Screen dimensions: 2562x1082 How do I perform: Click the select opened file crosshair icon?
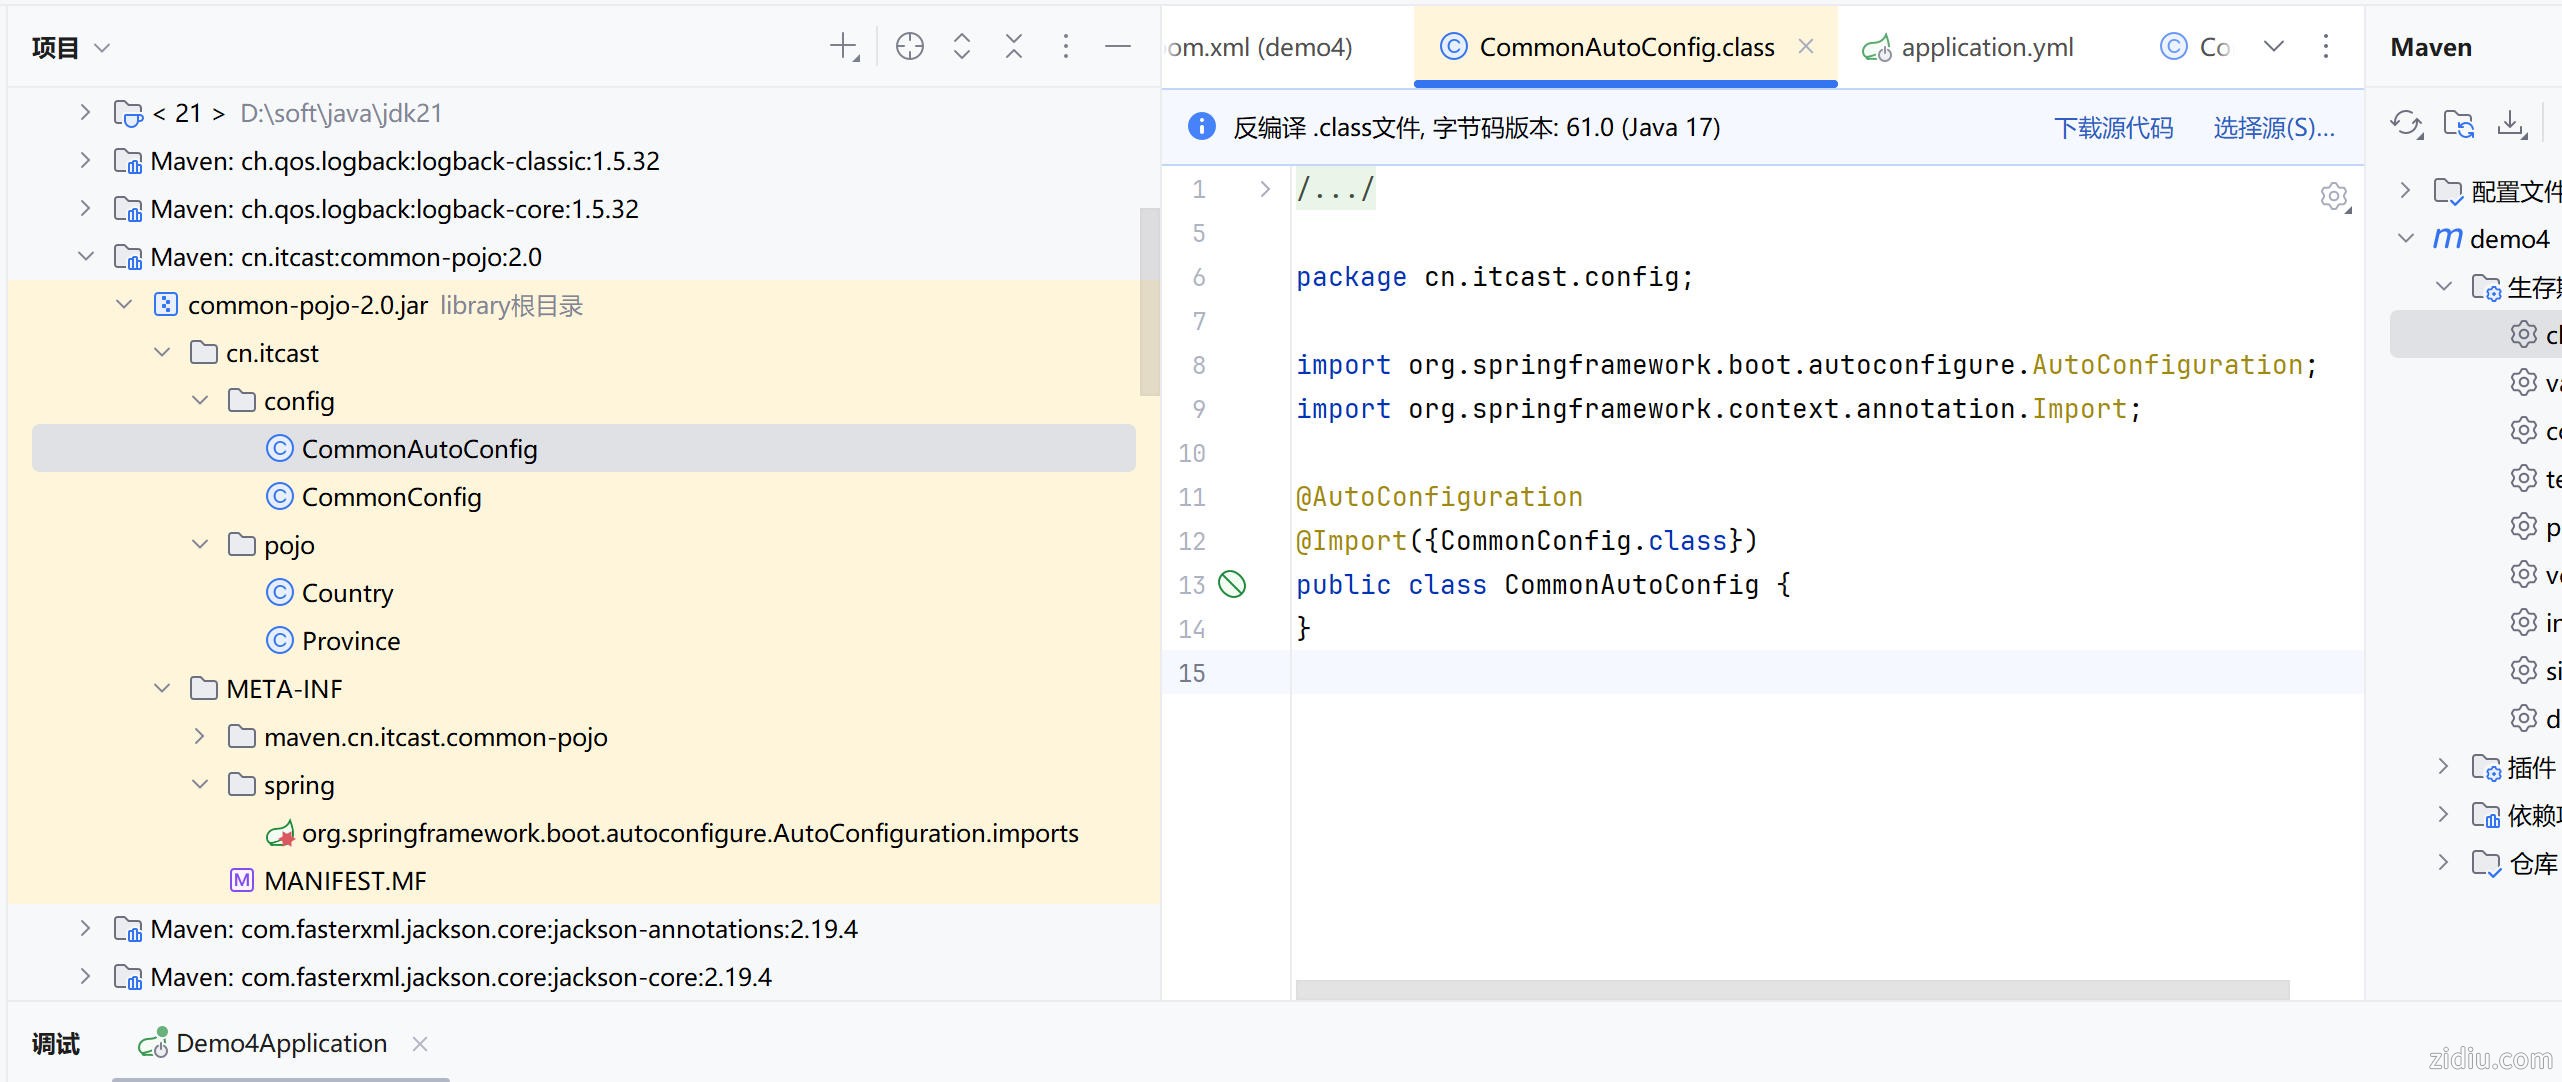909,47
